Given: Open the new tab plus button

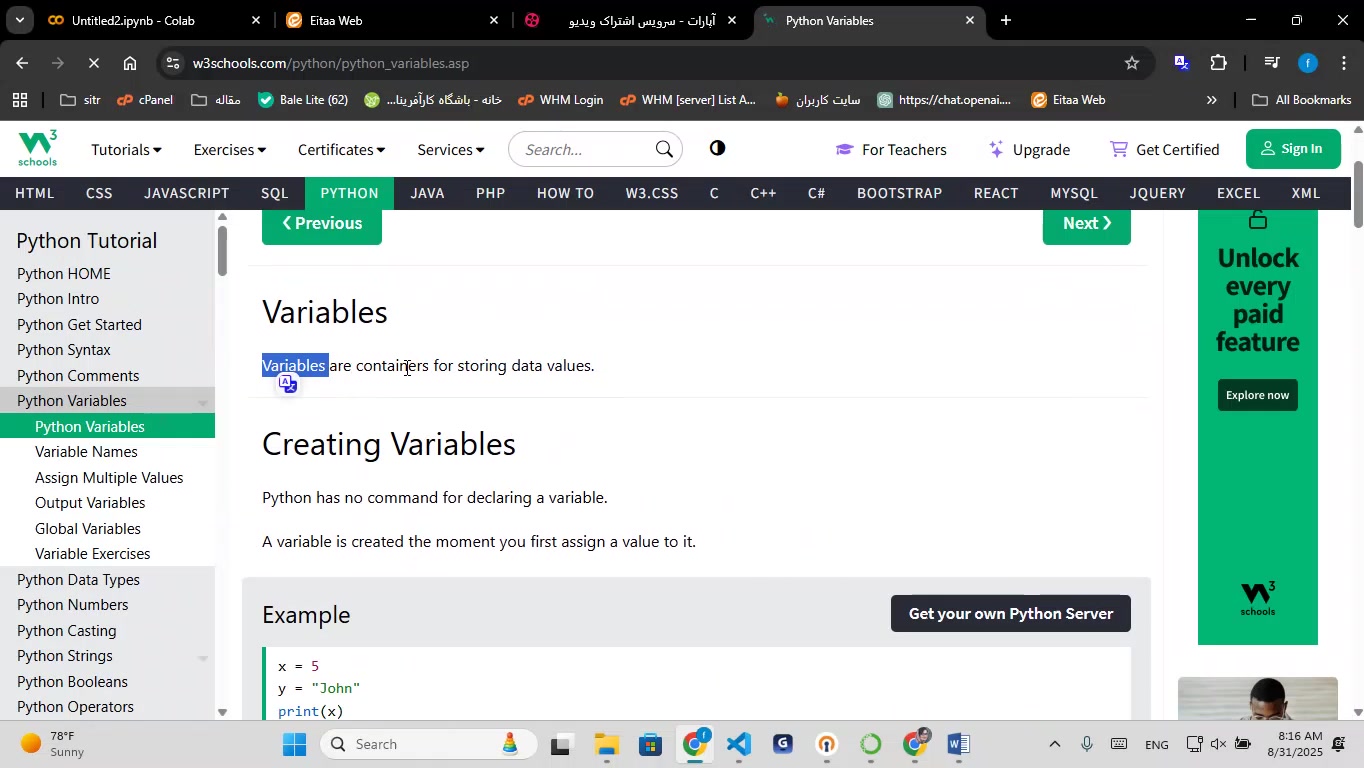Looking at the screenshot, I should pos(1005,20).
